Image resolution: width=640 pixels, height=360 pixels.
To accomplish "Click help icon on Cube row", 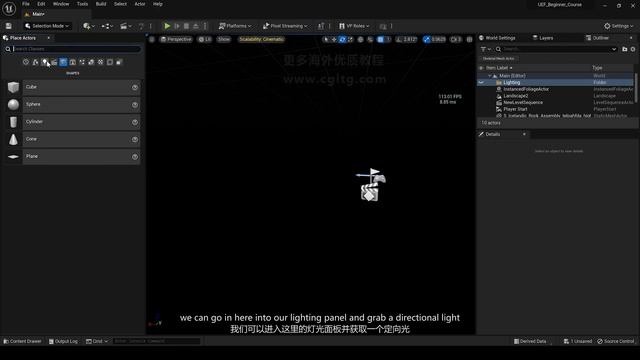I will coord(135,87).
